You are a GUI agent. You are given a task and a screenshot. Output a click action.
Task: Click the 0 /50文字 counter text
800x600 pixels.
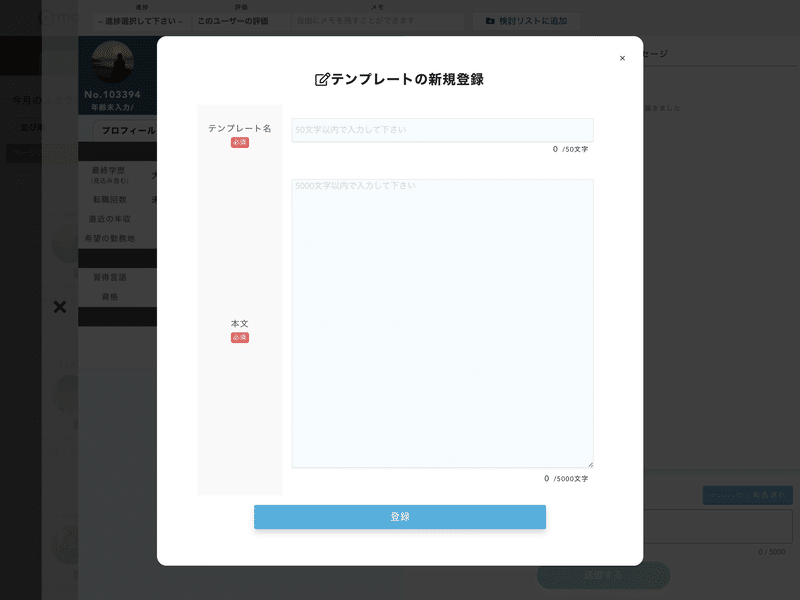pyautogui.click(x=570, y=149)
